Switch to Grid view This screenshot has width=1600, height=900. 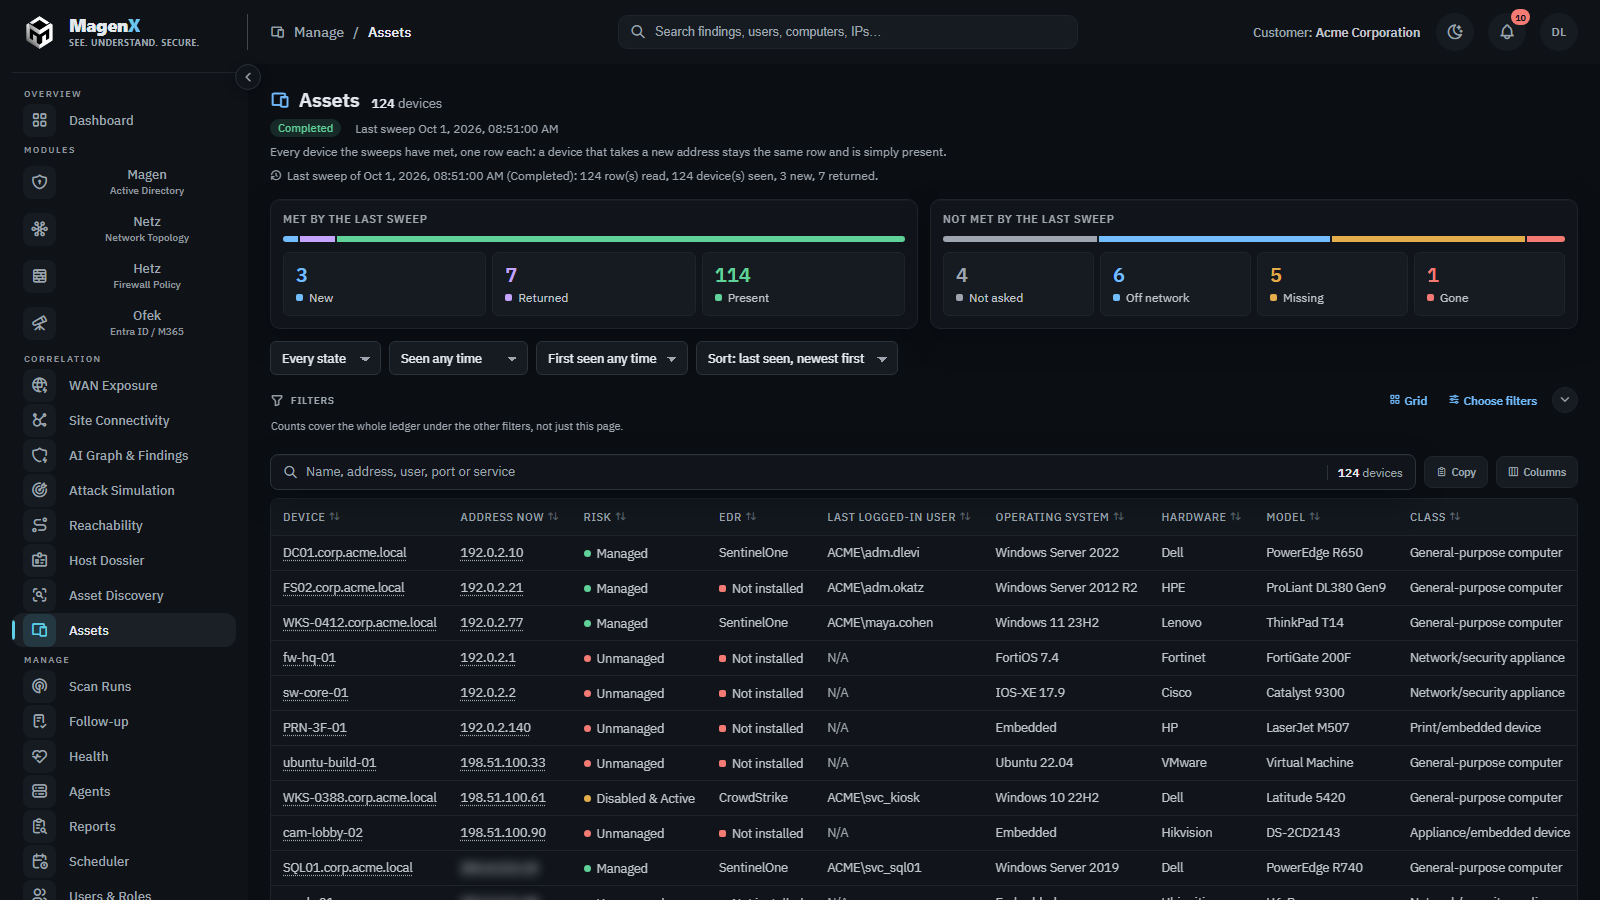[x=1408, y=400]
